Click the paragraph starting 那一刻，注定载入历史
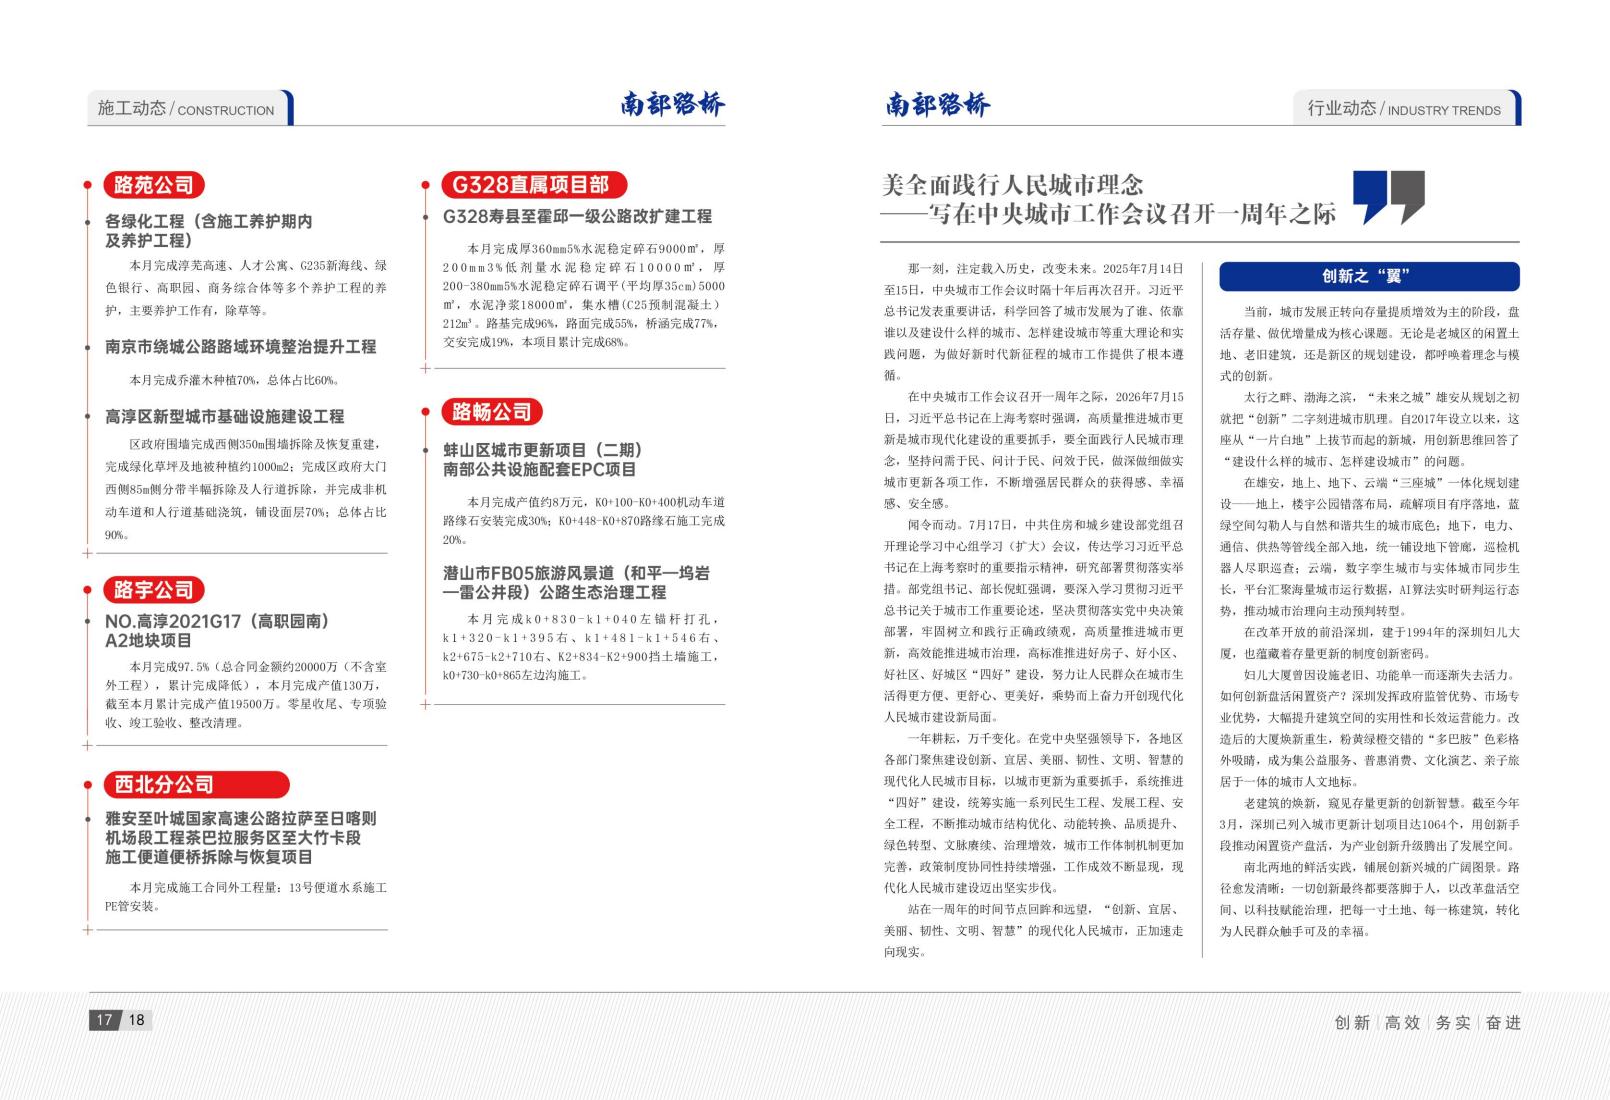This screenshot has width=1610, height=1100. 1033,322
